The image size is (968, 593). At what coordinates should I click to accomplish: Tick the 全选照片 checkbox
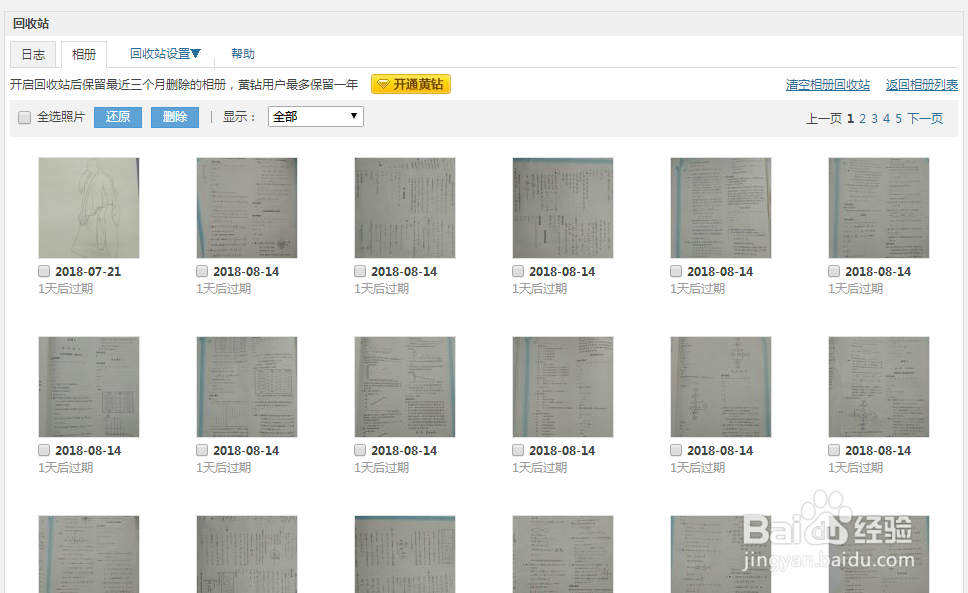25,117
